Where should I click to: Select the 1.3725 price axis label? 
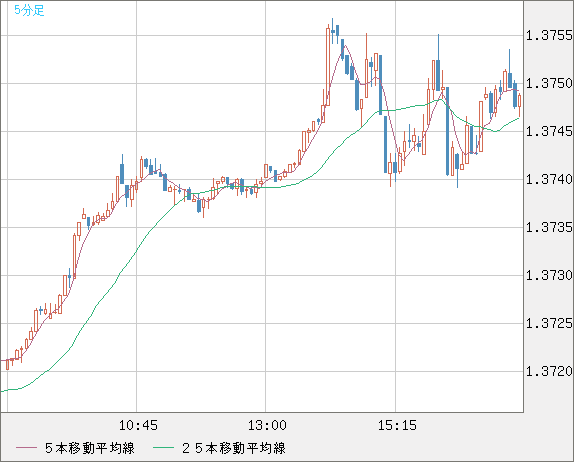549,324
